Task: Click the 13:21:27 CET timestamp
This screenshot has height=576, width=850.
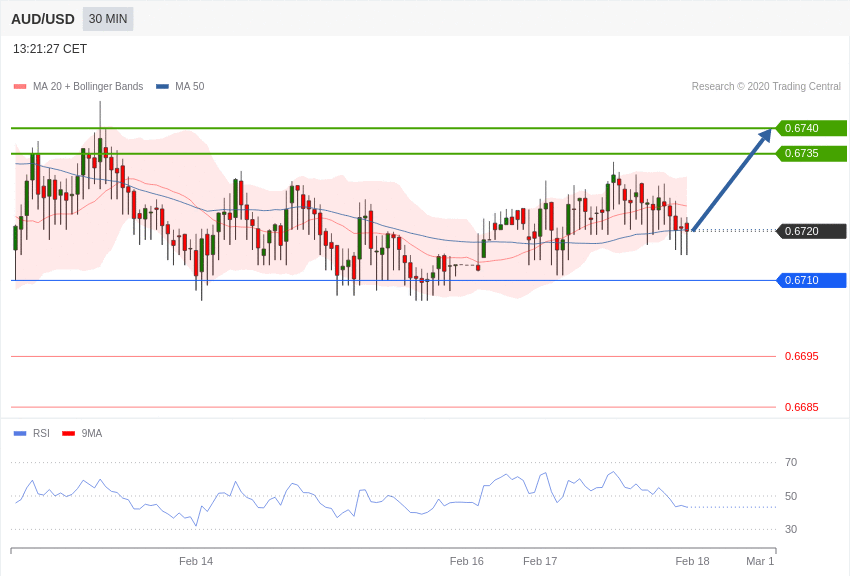Action: point(50,49)
